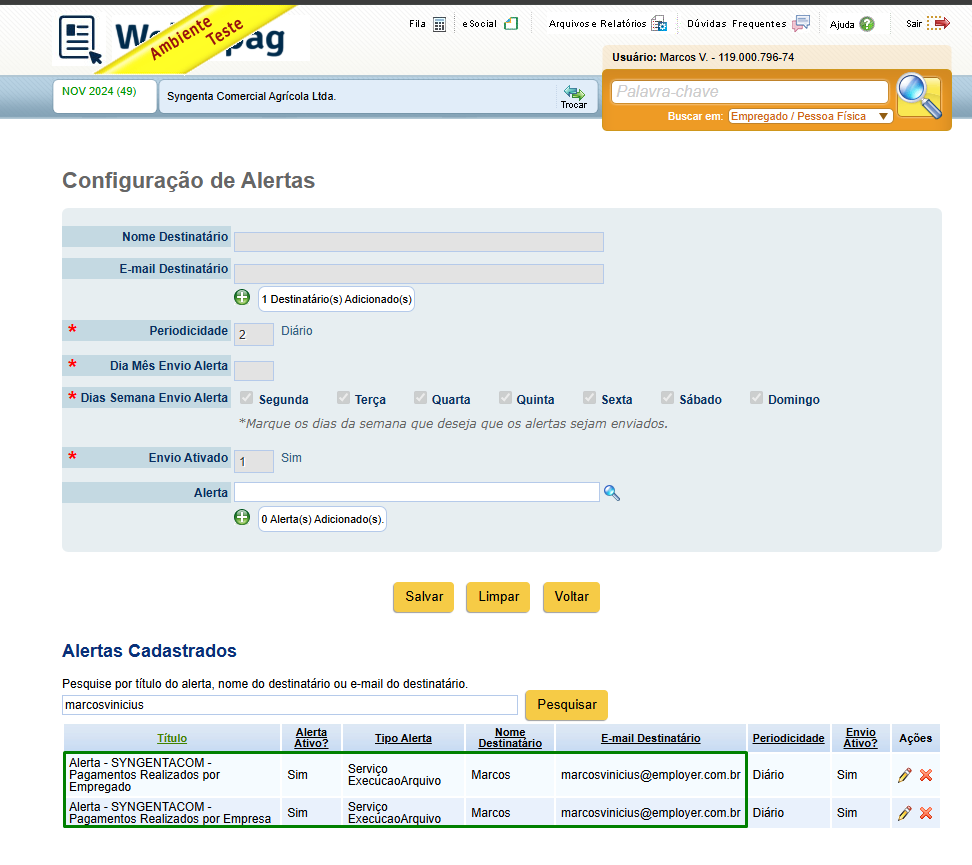This screenshot has width=972, height=865.
Task: Toggle the Sexta checkbox
Action: (x=590, y=398)
